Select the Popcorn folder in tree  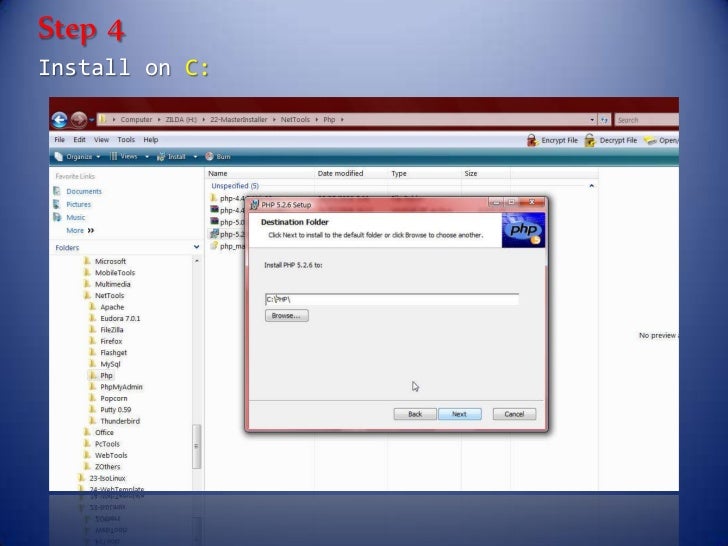coord(114,398)
